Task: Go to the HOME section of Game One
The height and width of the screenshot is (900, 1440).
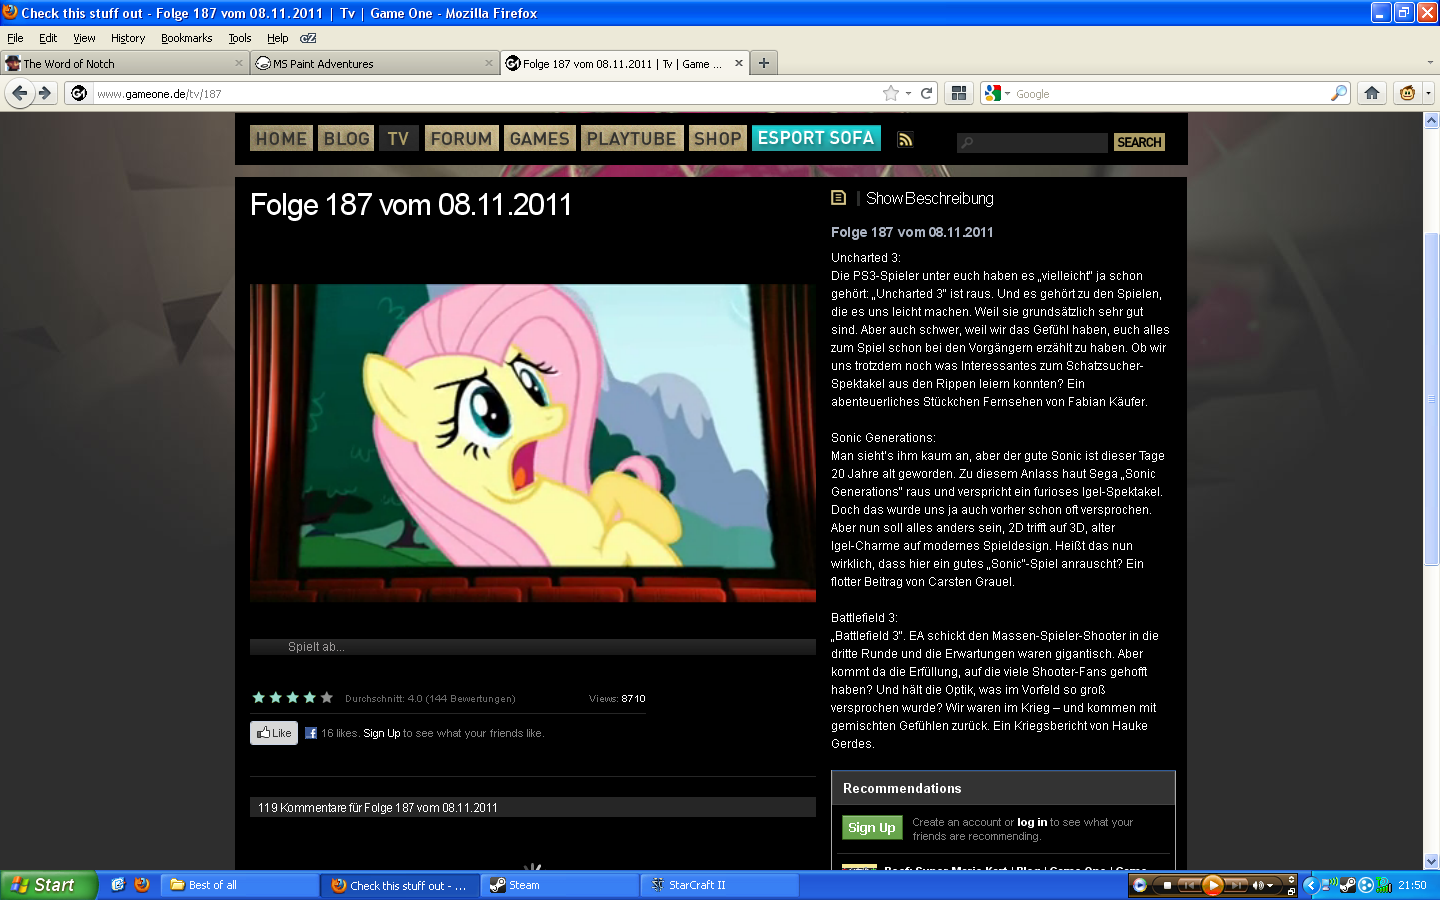Action: pos(281,139)
